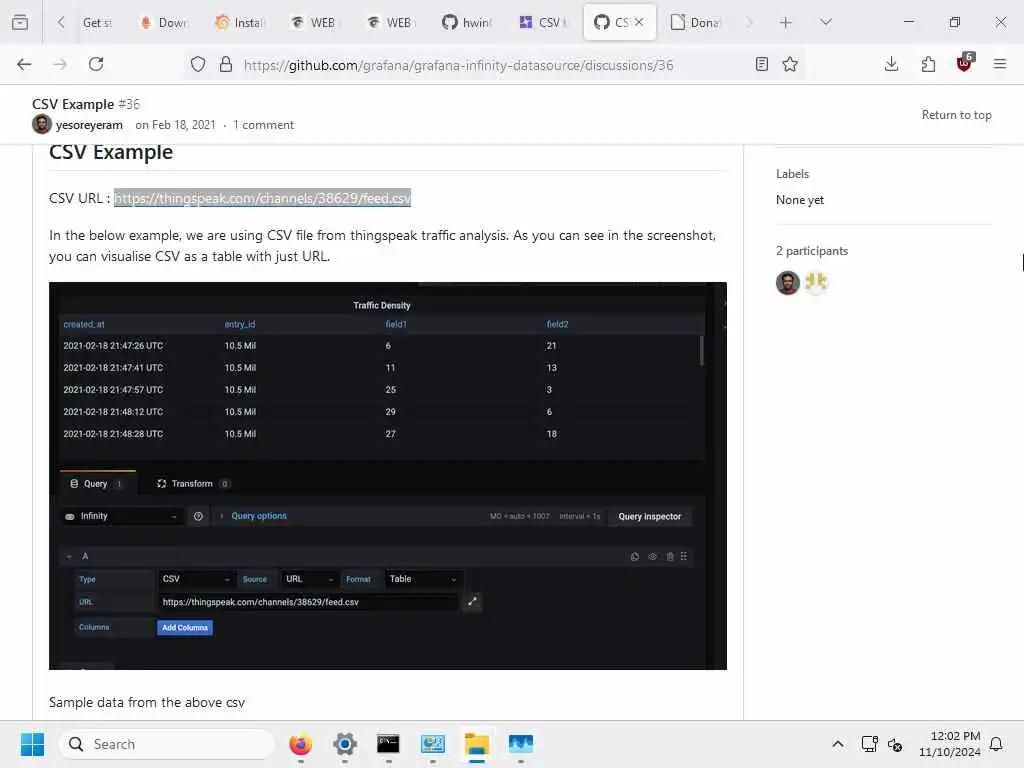Screen dimensions: 1024x768
Task: Open Windows Start menu
Action: pyautogui.click(x=32, y=744)
